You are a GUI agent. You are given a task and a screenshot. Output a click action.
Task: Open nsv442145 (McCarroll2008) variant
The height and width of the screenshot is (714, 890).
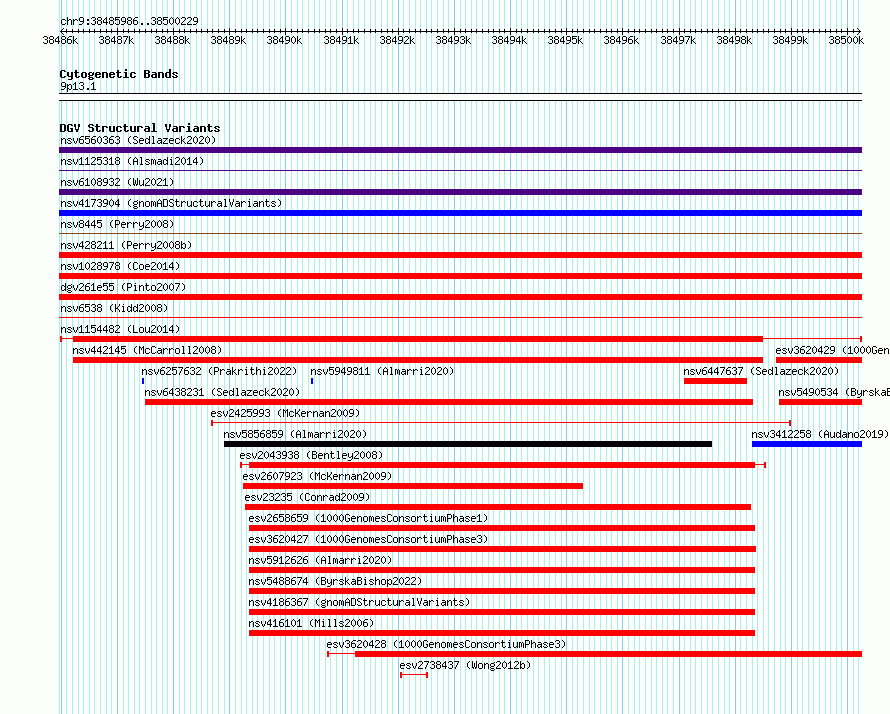coord(147,350)
